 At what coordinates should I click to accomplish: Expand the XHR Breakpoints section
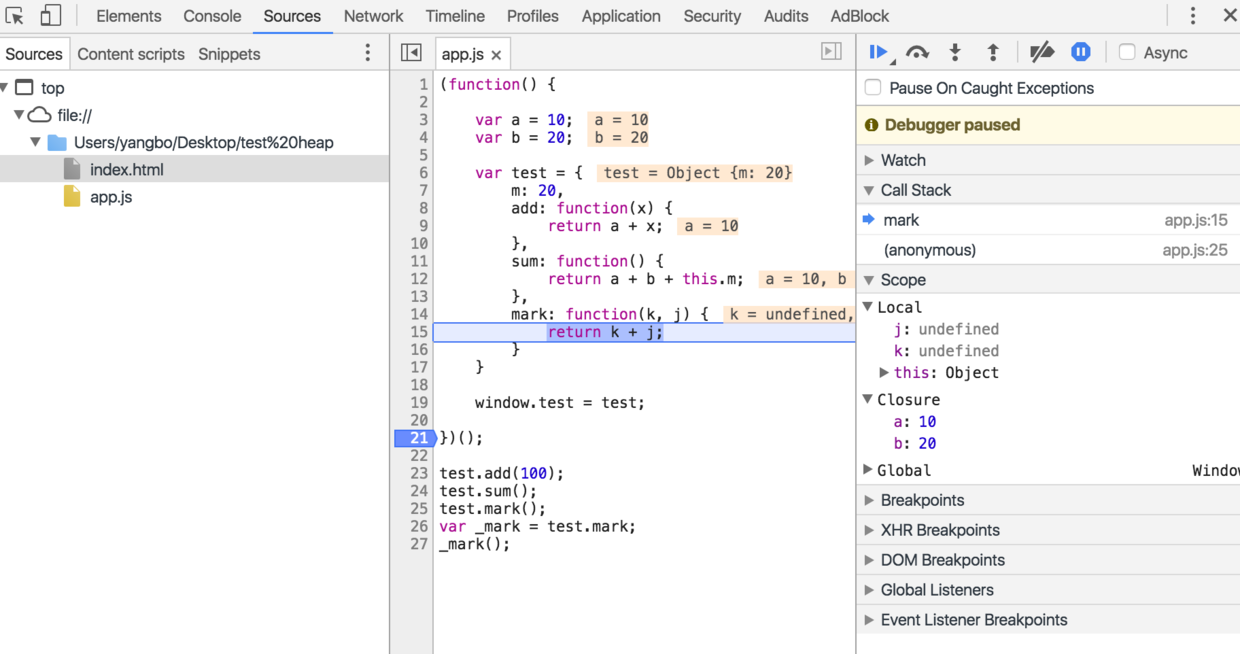click(939, 530)
